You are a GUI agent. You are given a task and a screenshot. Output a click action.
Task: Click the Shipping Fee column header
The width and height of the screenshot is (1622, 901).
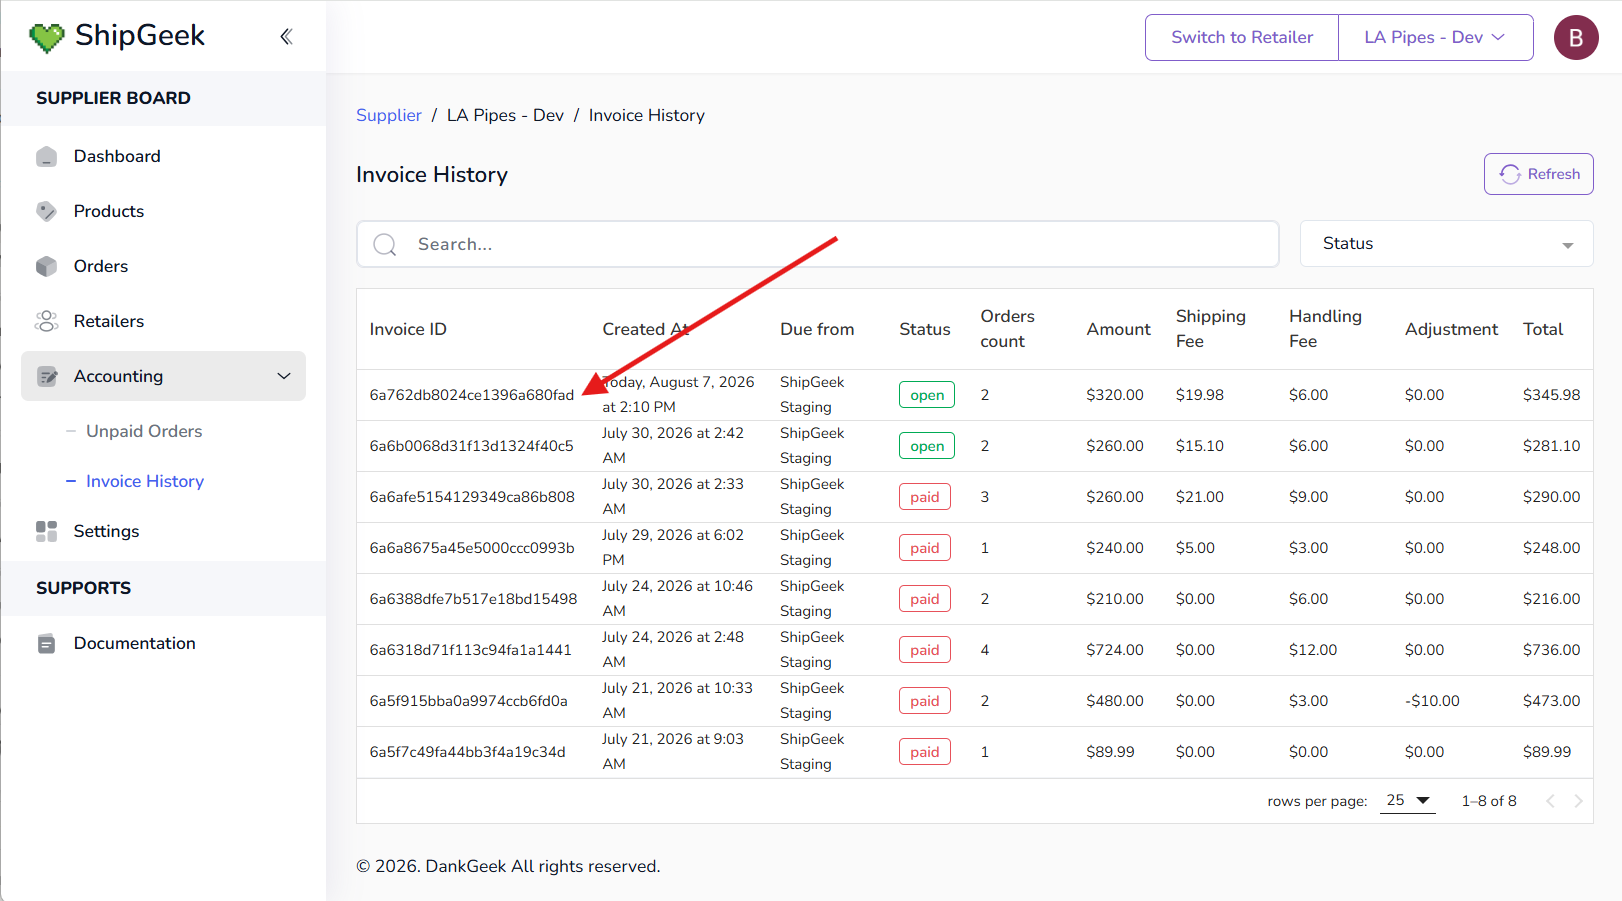[x=1211, y=329]
